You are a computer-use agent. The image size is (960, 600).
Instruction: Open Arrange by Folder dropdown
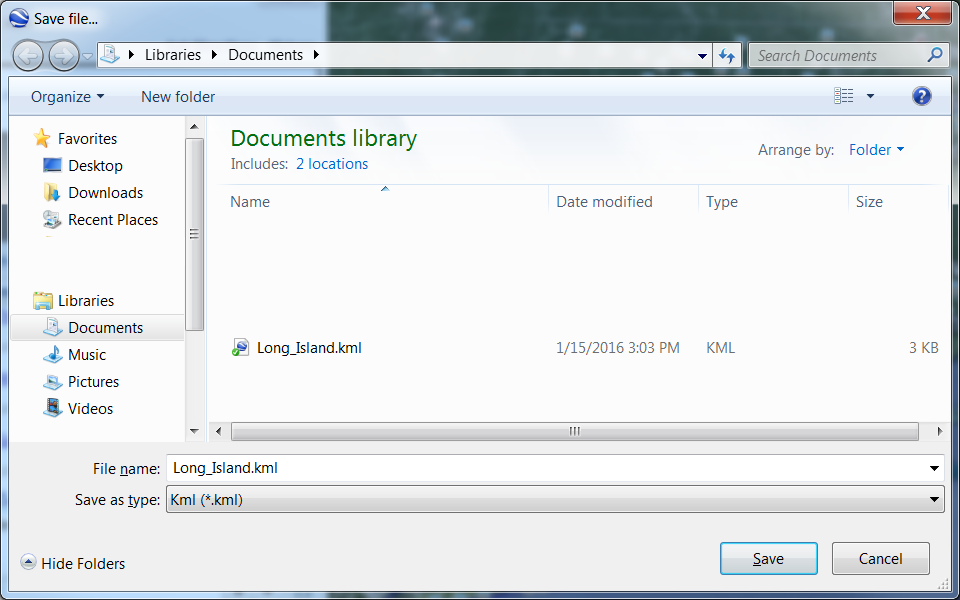pyautogui.click(x=876, y=150)
